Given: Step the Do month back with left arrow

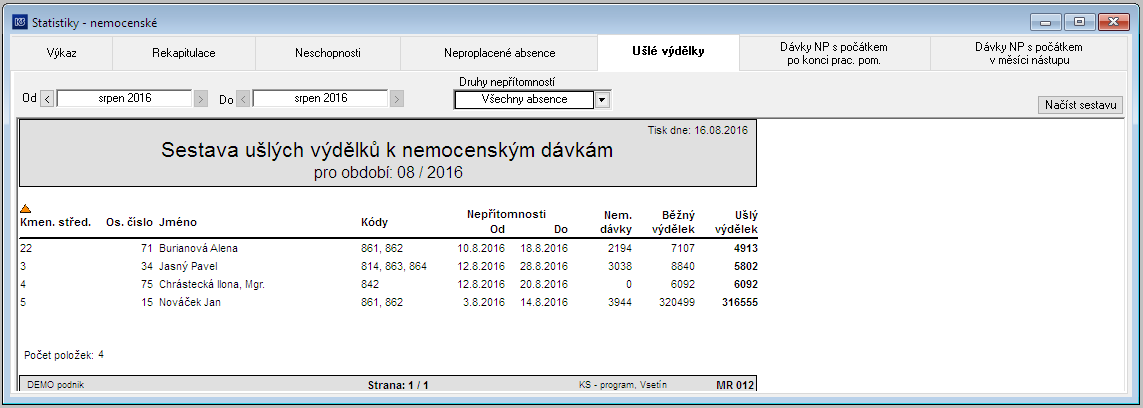Looking at the screenshot, I should pos(243,99).
